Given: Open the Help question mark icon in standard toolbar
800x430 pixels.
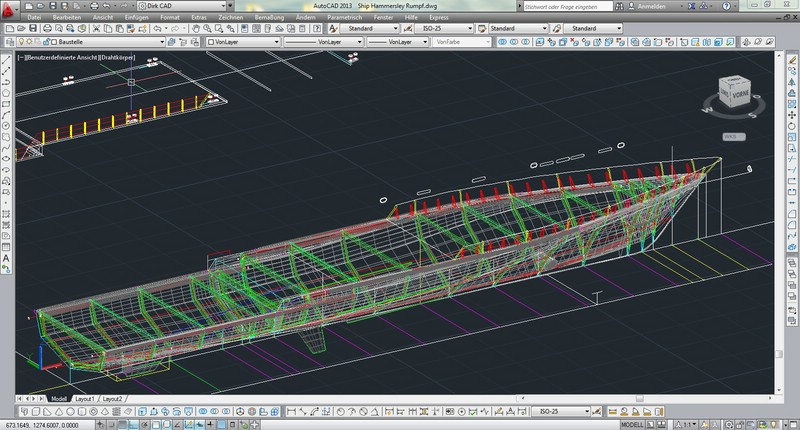Looking at the screenshot, I should click(317, 29).
